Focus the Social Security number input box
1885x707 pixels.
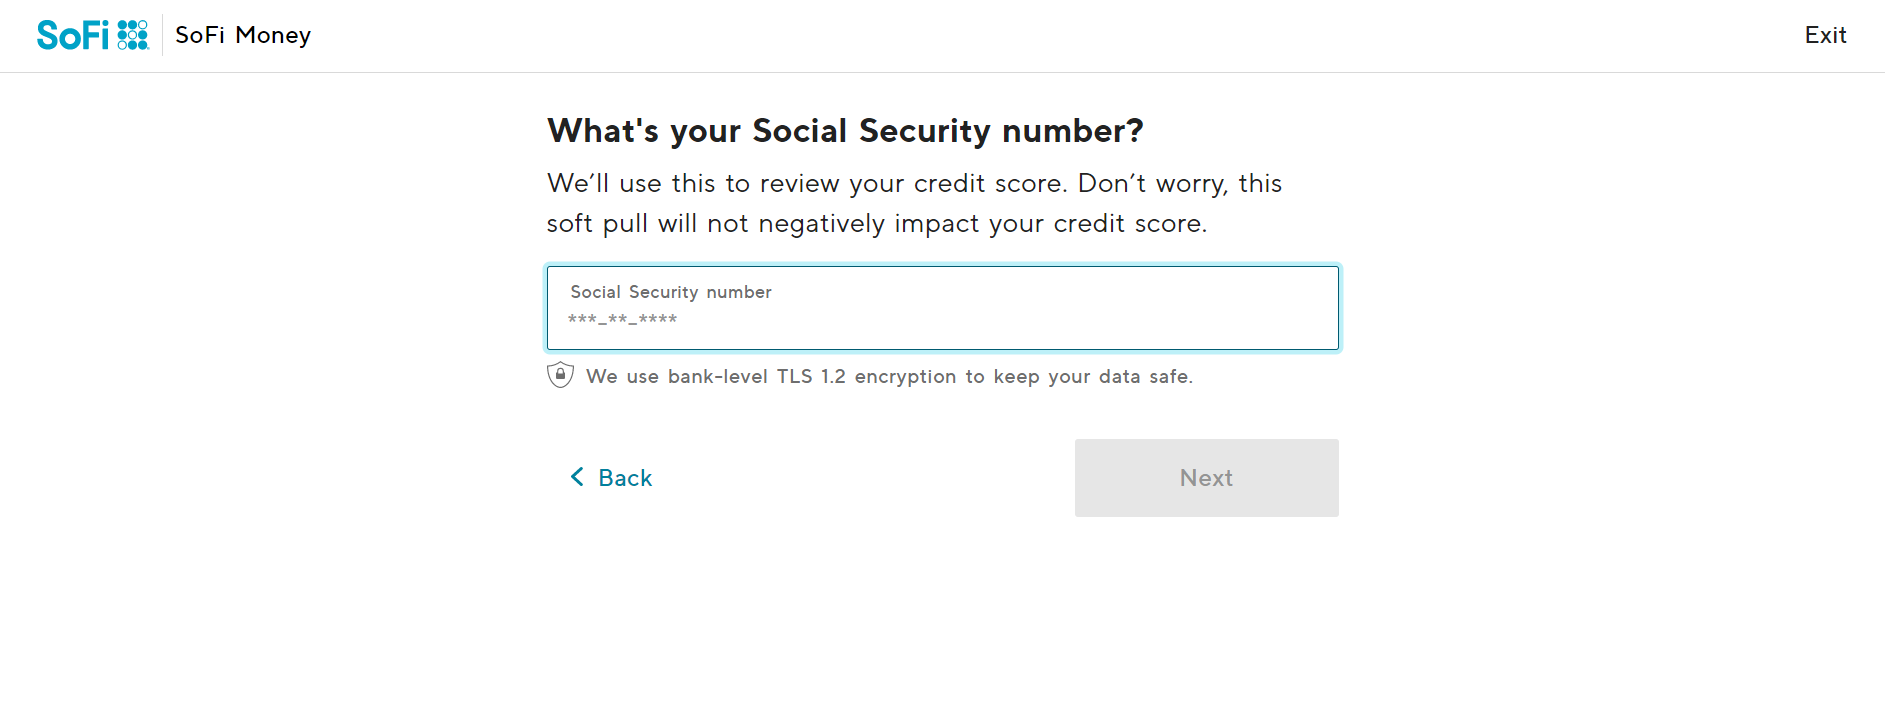pyautogui.click(x=942, y=308)
